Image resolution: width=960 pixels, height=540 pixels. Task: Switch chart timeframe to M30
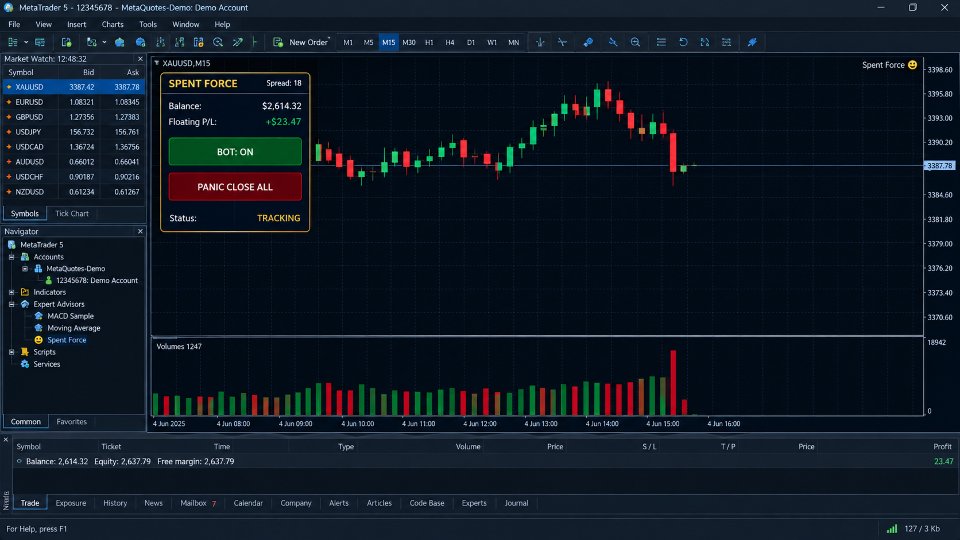point(409,42)
